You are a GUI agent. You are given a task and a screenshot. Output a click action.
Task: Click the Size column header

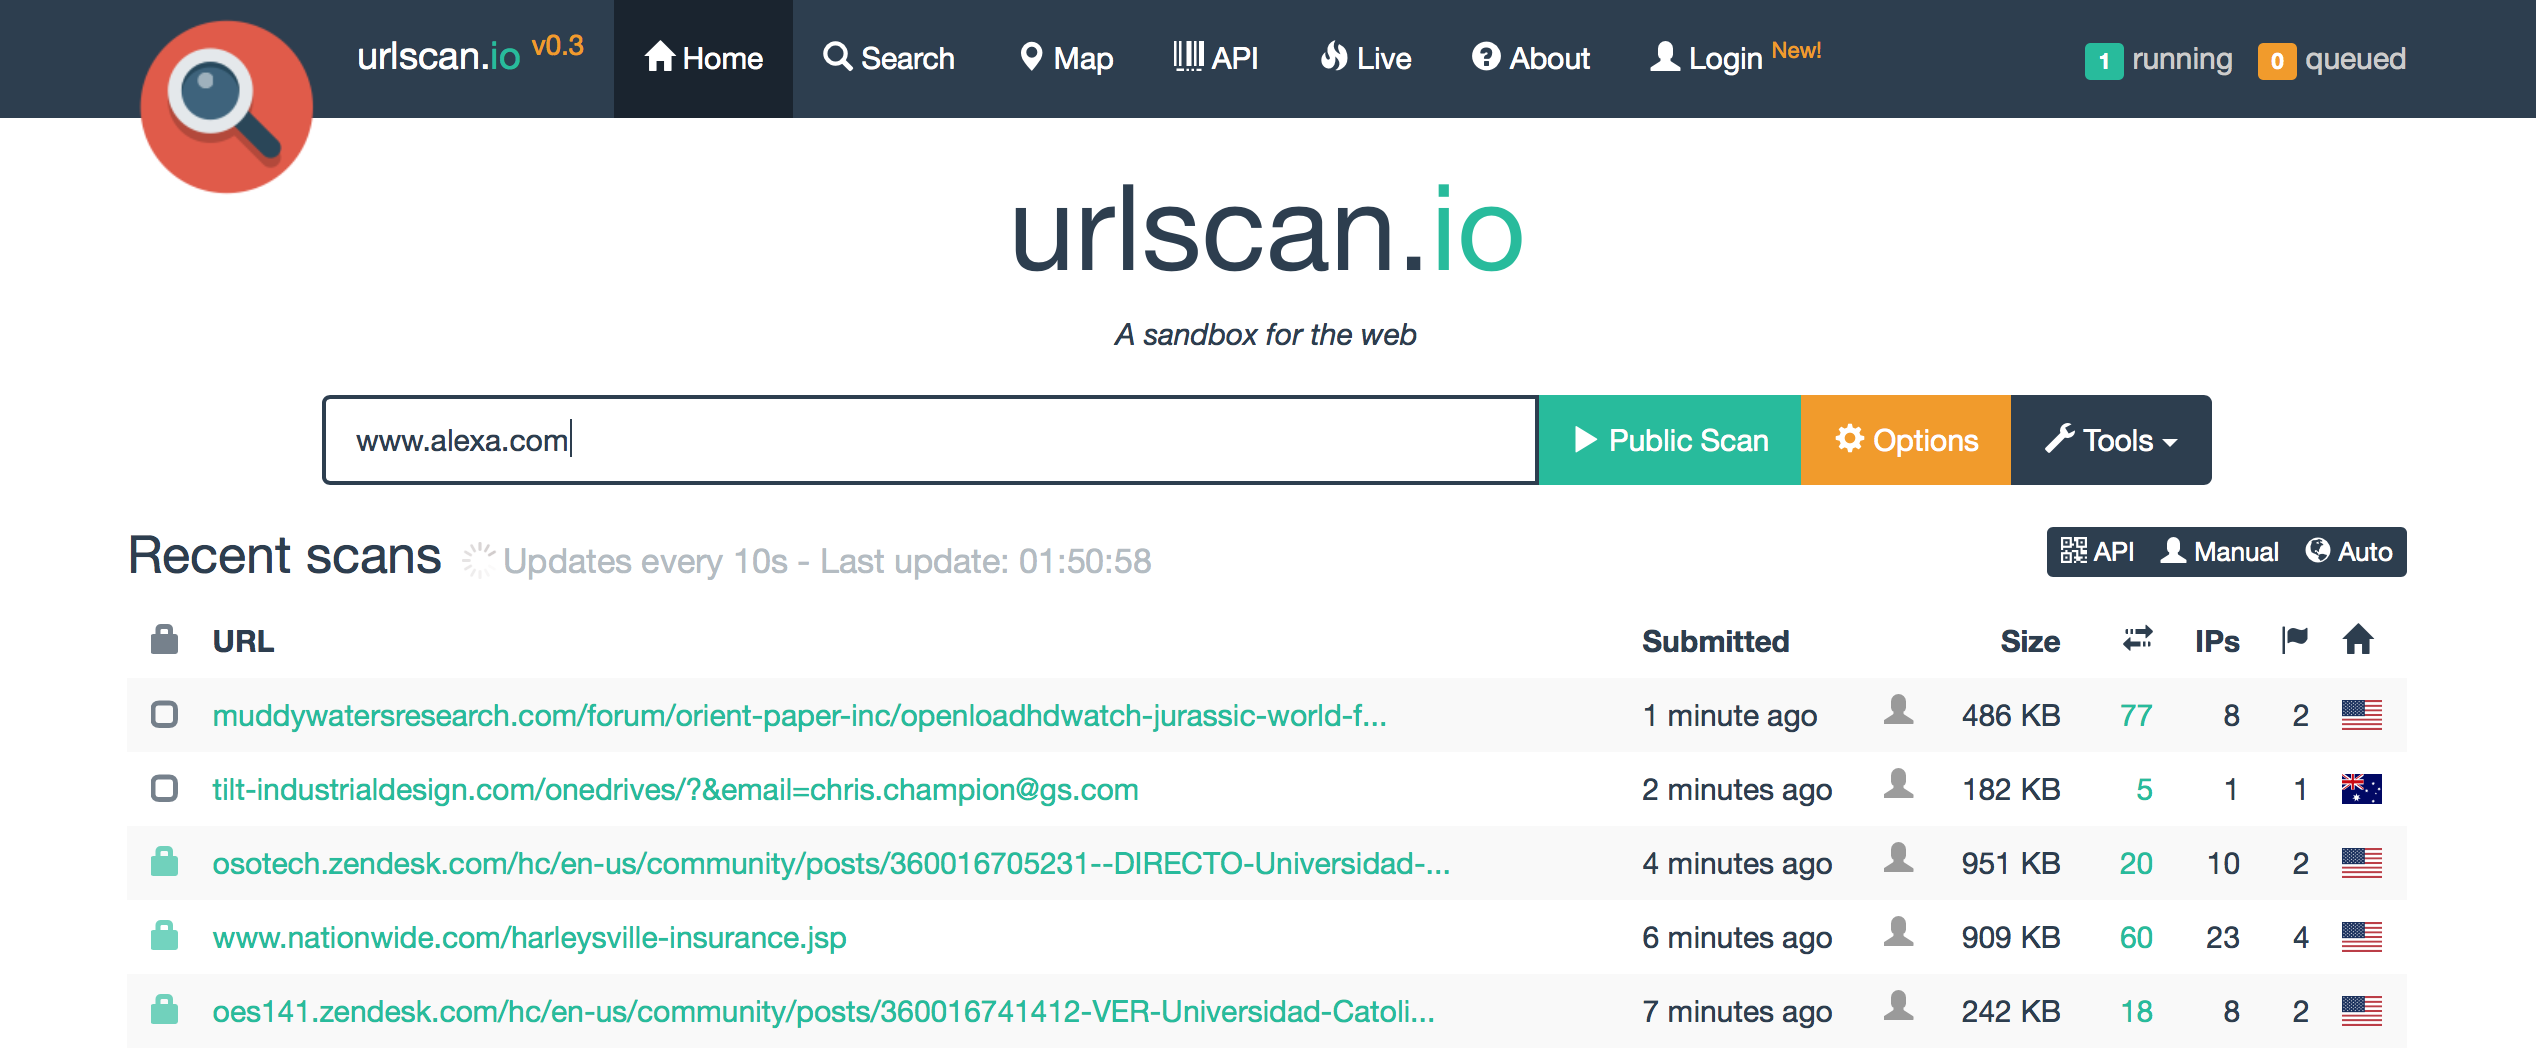(2030, 641)
